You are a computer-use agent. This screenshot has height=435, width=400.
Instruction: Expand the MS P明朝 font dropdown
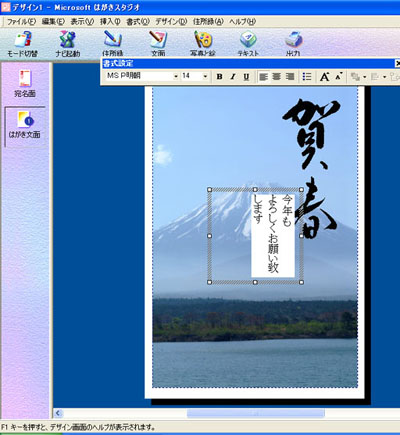coord(176,77)
